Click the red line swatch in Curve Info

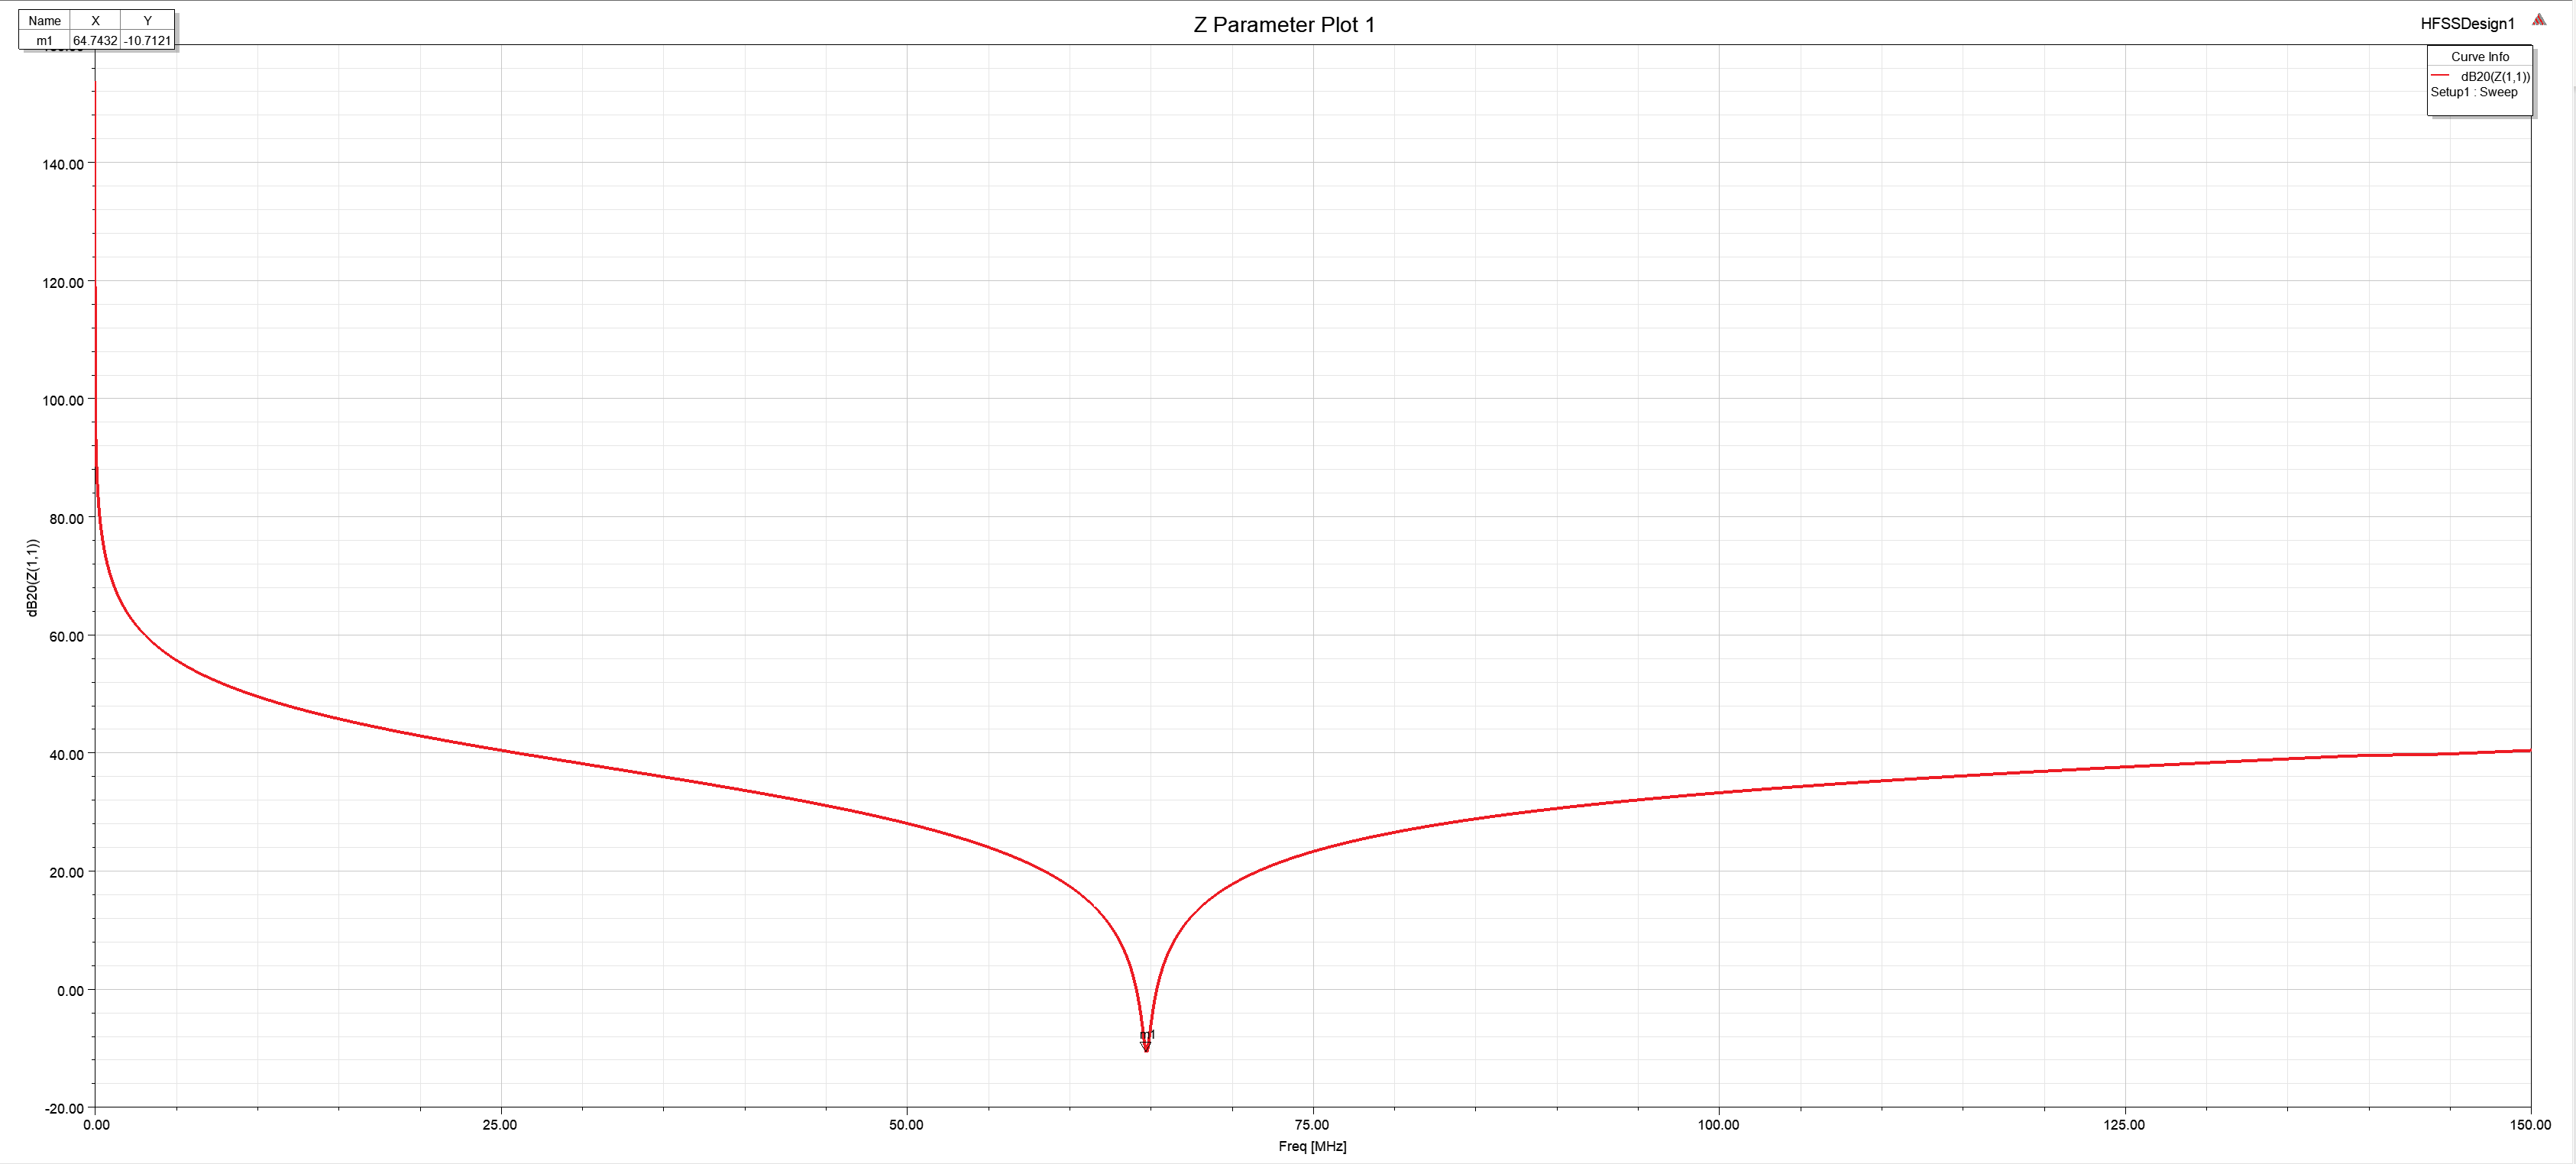point(2440,76)
